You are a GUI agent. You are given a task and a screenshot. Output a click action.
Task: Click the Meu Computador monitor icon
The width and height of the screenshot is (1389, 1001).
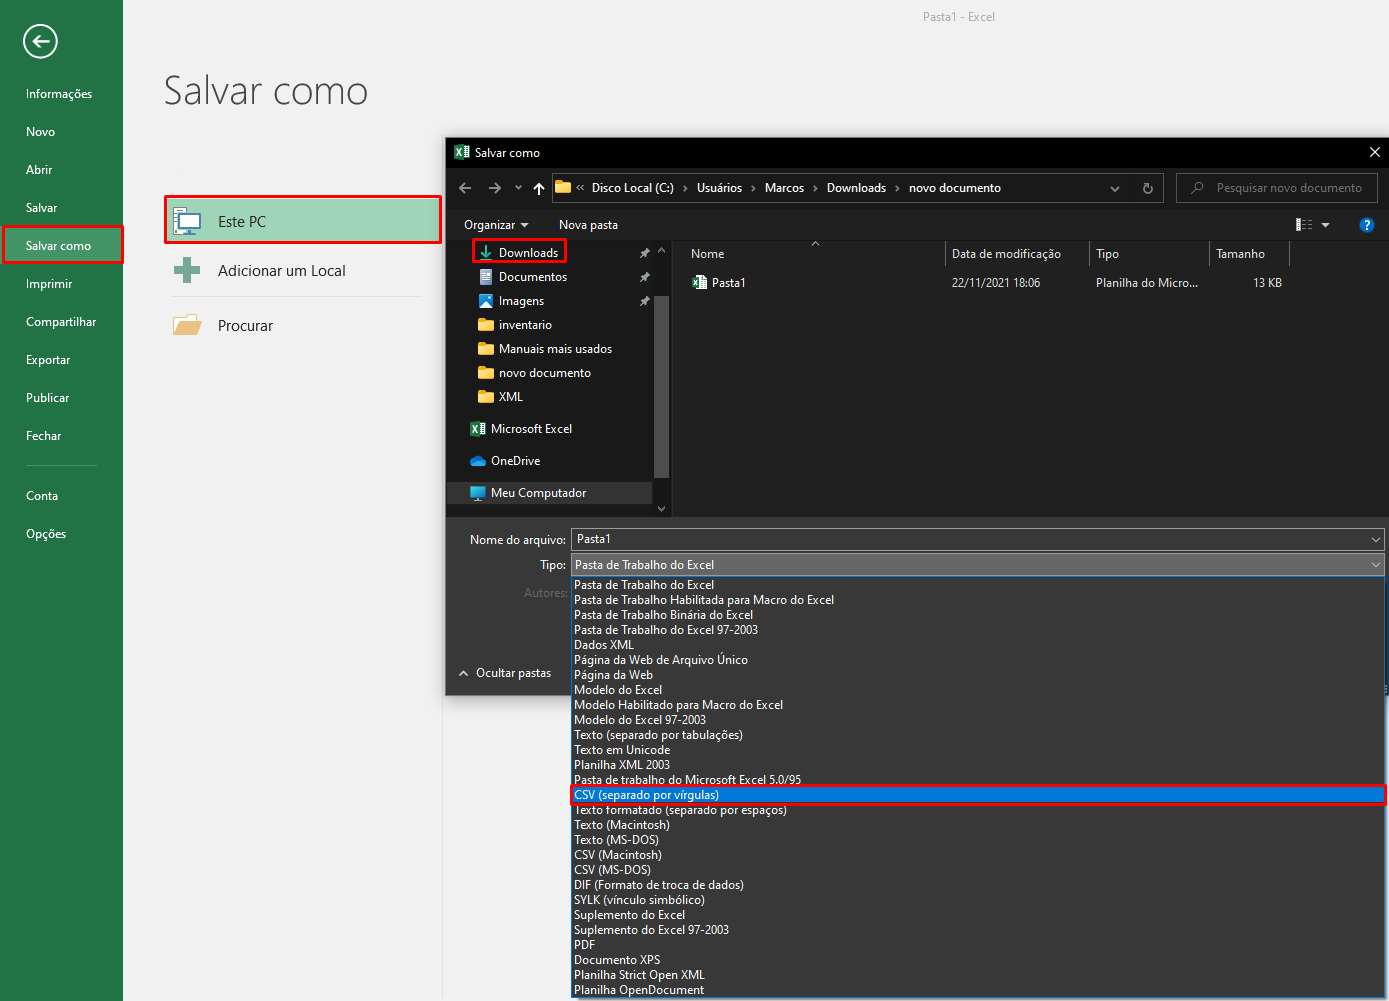pos(478,493)
